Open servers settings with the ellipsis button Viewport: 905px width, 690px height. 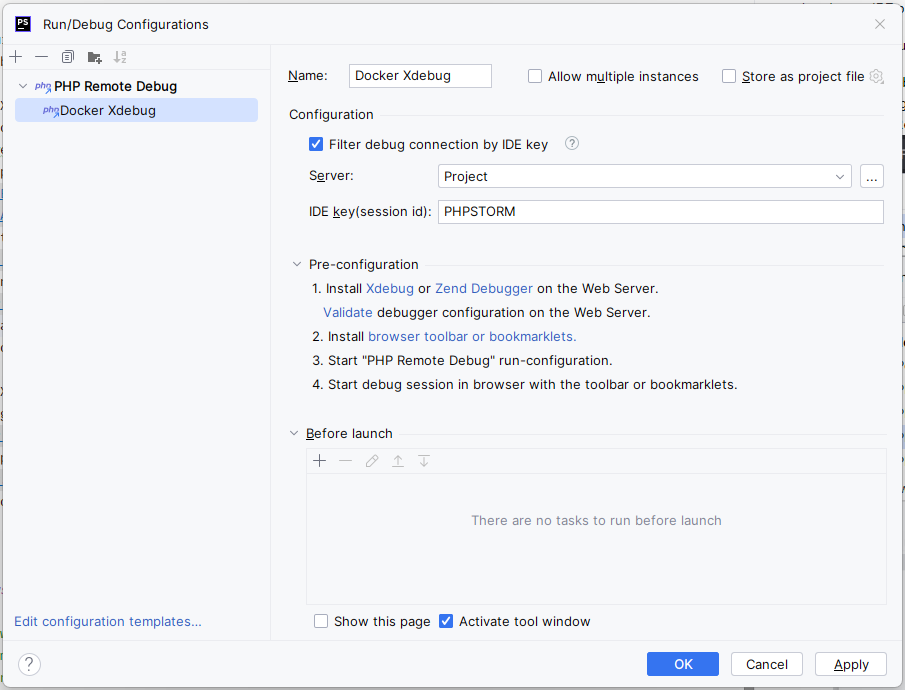click(x=872, y=176)
